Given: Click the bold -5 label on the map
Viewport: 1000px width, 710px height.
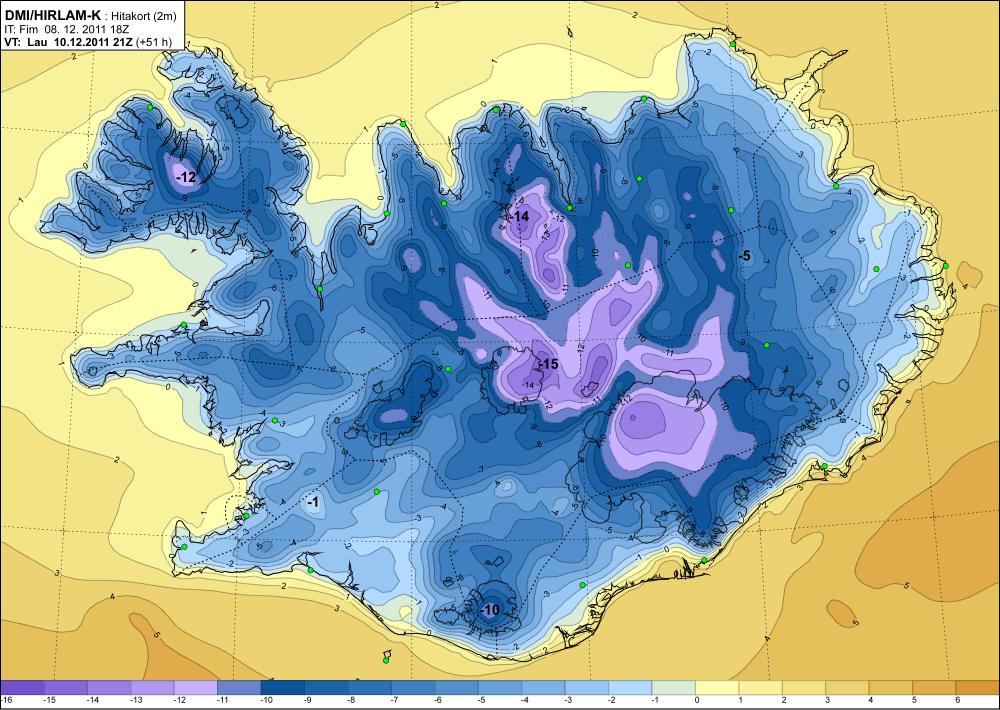Looking at the screenshot, I should [744, 256].
